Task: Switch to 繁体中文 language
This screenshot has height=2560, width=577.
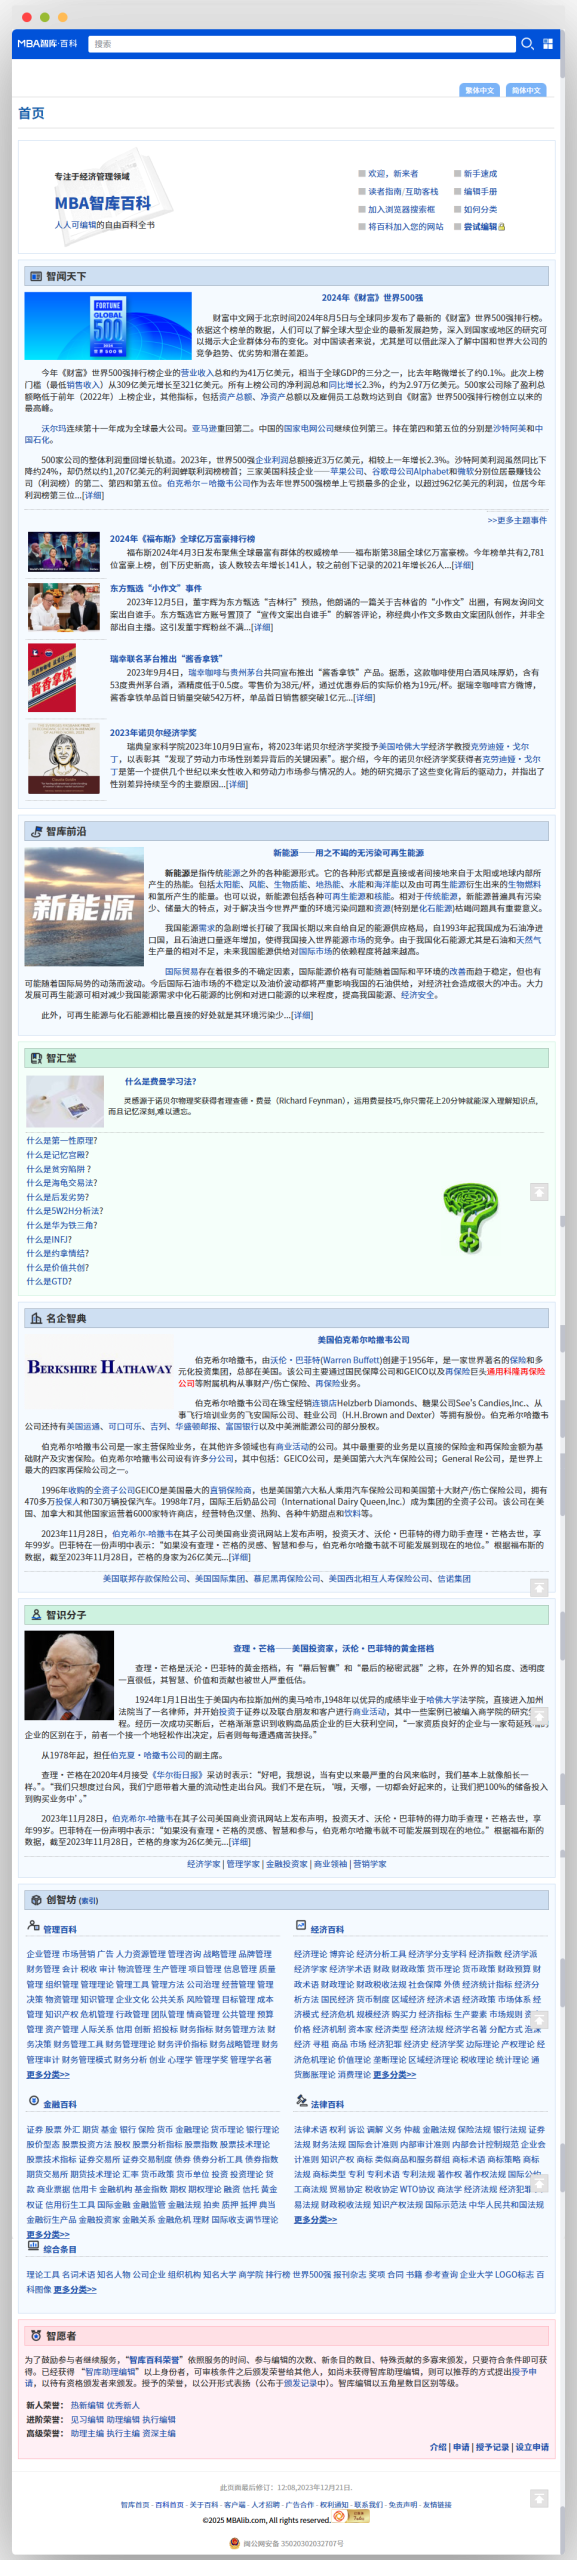Action: (x=479, y=90)
